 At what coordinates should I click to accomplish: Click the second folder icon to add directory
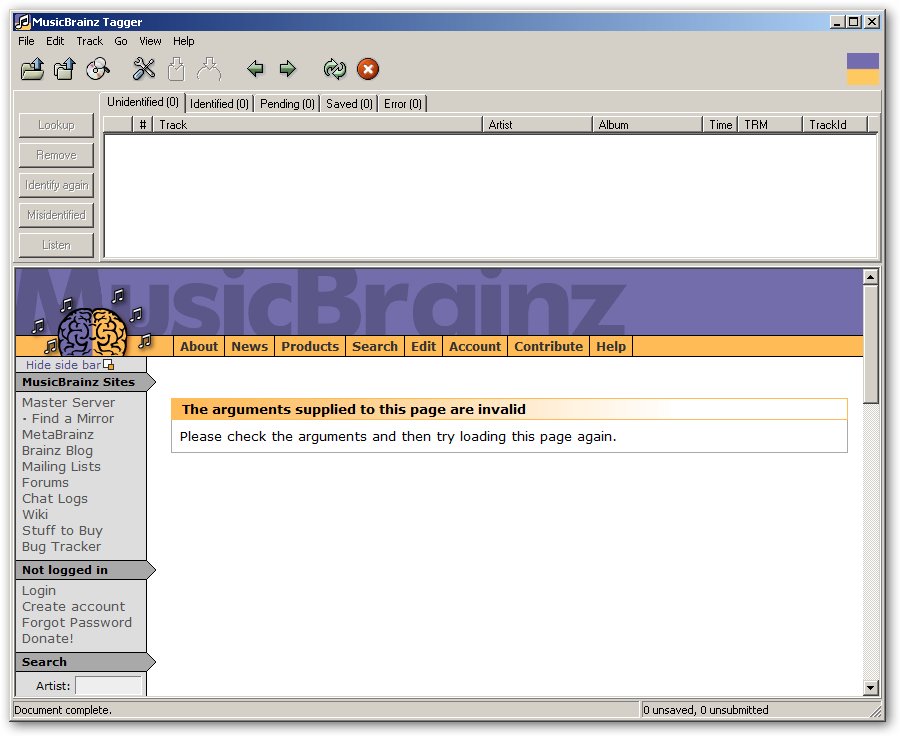(x=65, y=69)
